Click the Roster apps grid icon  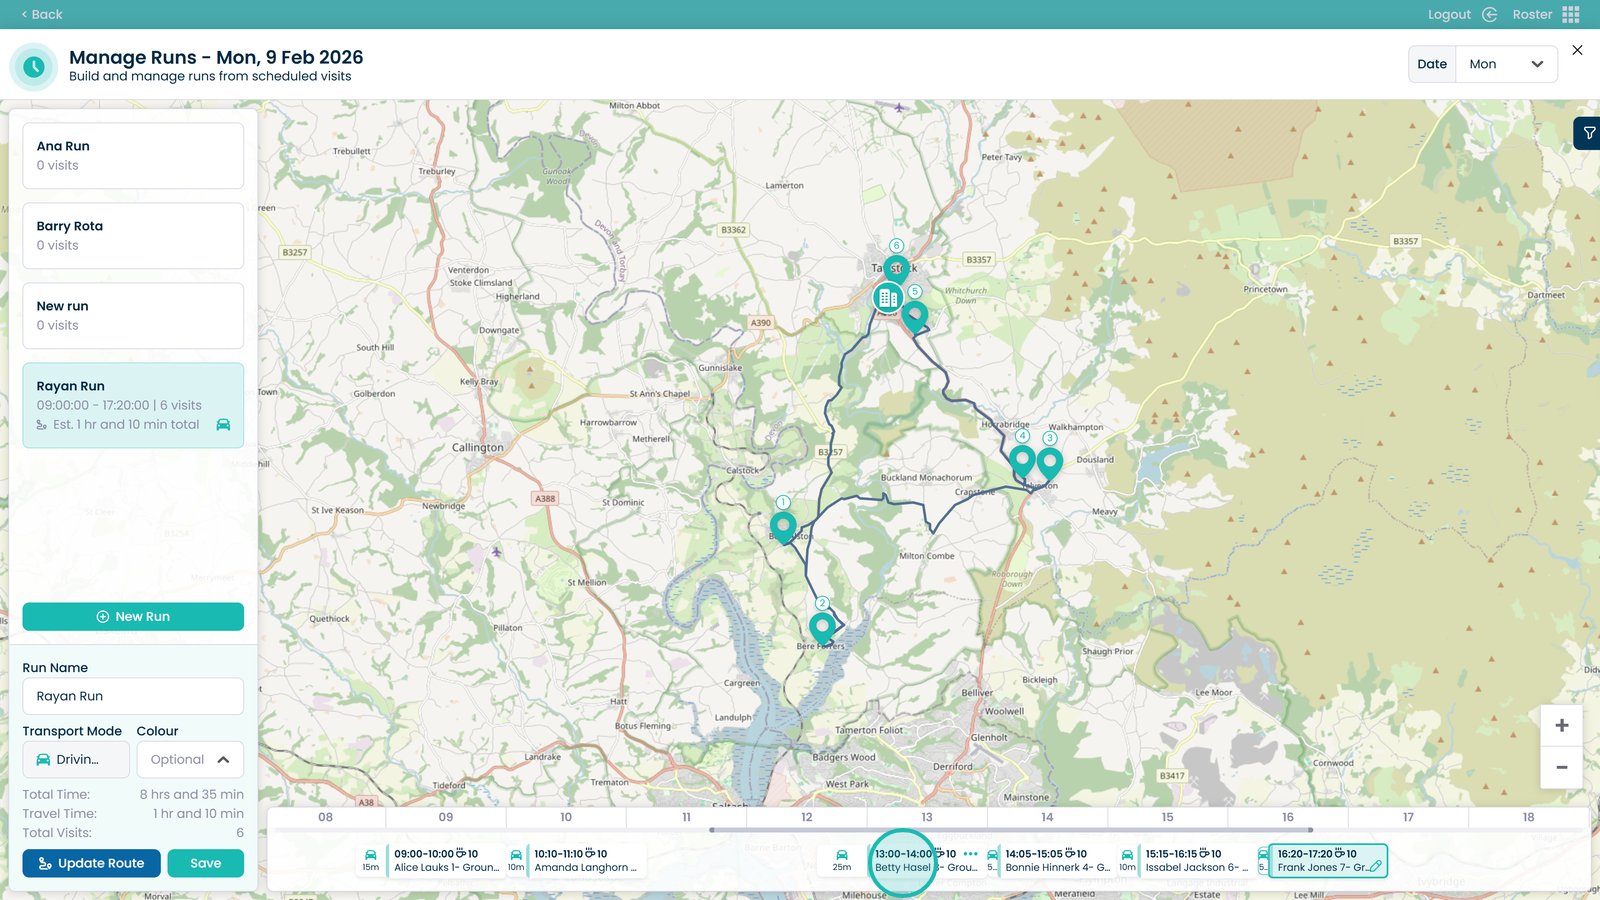pos(1571,14)
